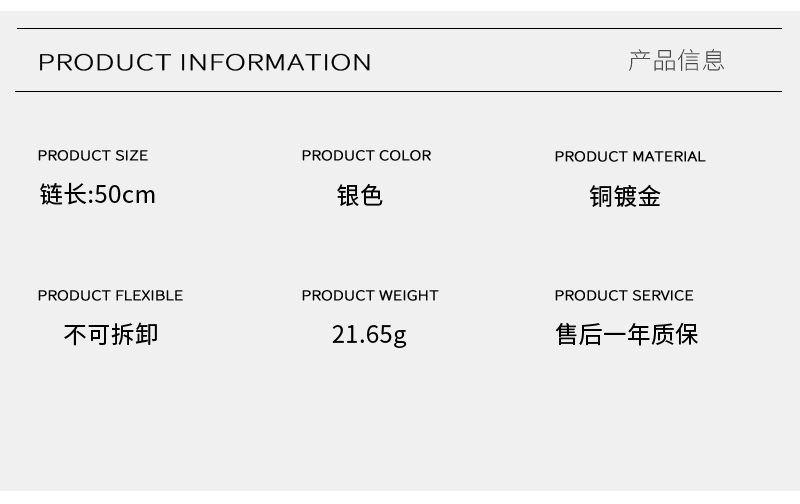Select the 售后一年质保 warranty text
Viewport: 800px width, 504px height.
[x=627, y=334]
